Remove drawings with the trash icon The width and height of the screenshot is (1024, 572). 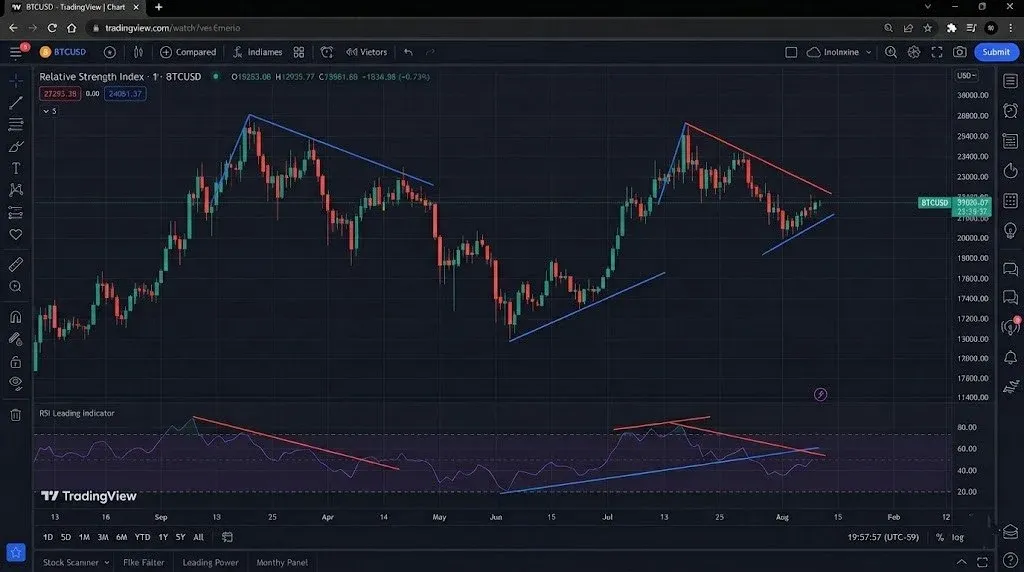coord(16,415)
